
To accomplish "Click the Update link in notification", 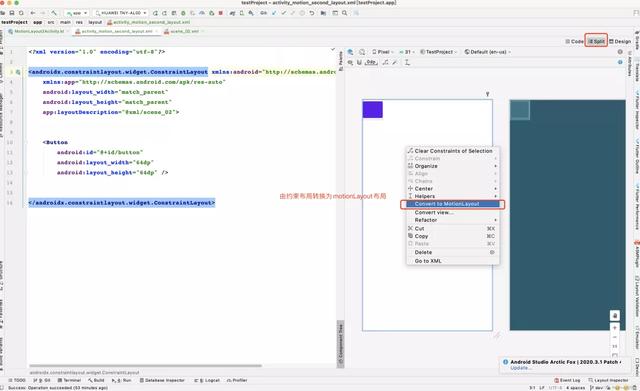I will tap(520, 368).
